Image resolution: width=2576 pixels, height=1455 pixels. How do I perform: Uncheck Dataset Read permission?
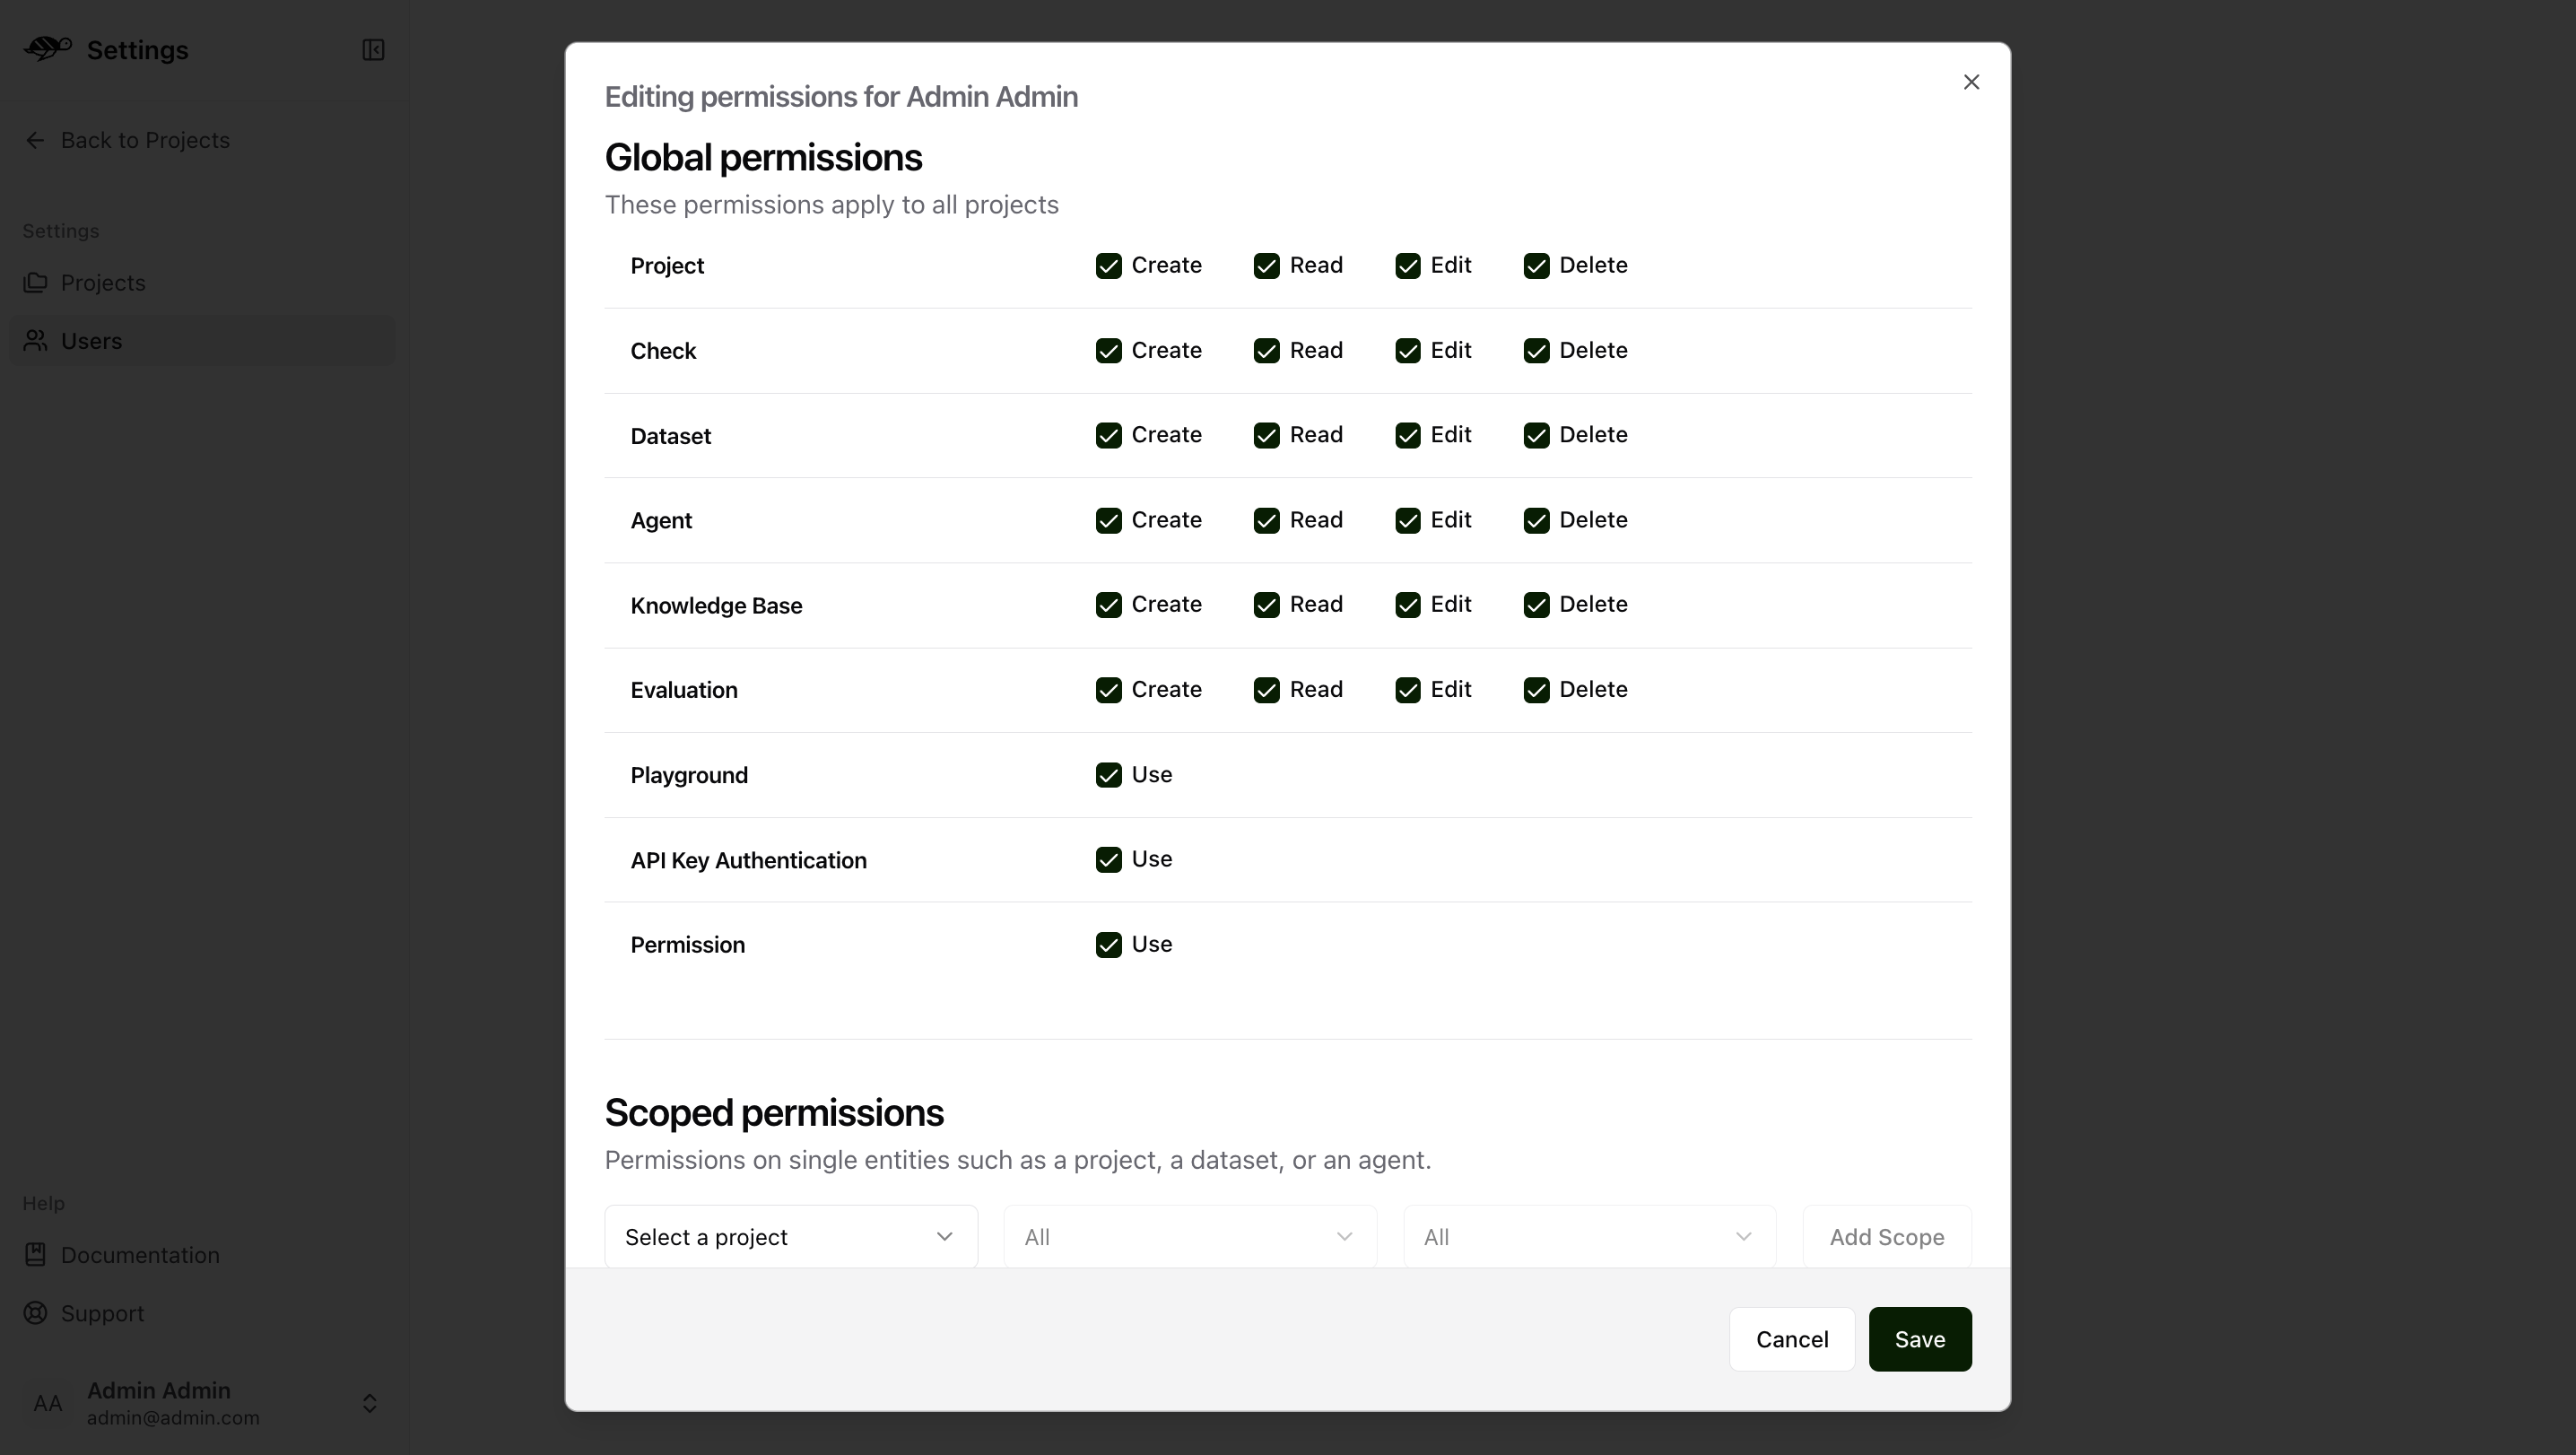1266,435
